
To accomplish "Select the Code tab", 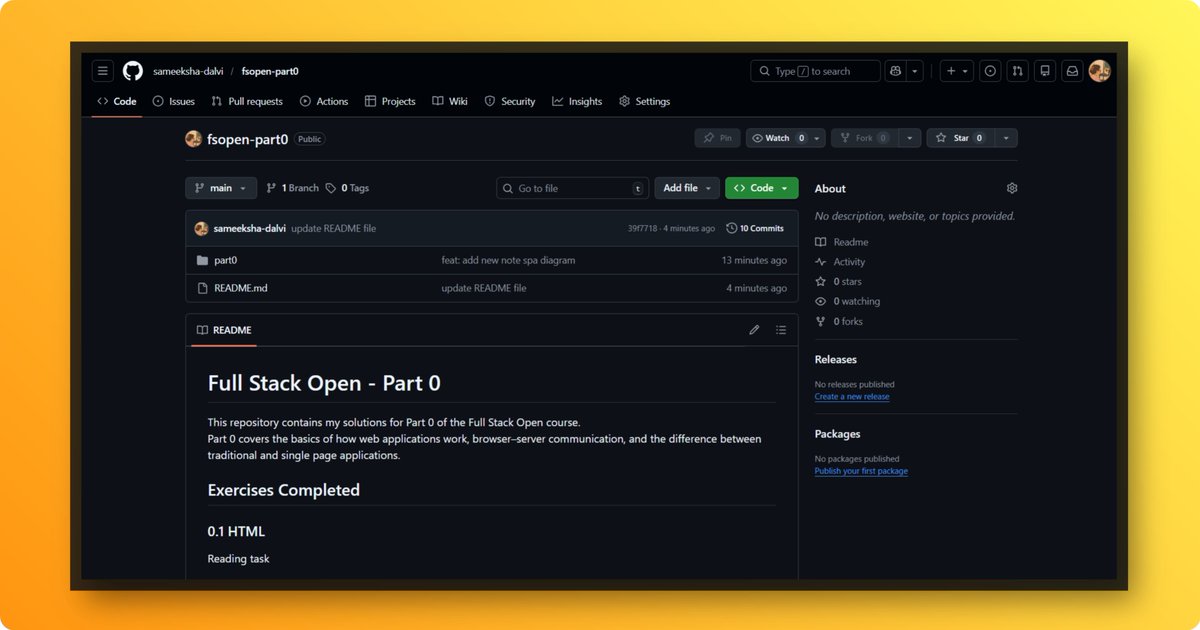I will (117, 101).
